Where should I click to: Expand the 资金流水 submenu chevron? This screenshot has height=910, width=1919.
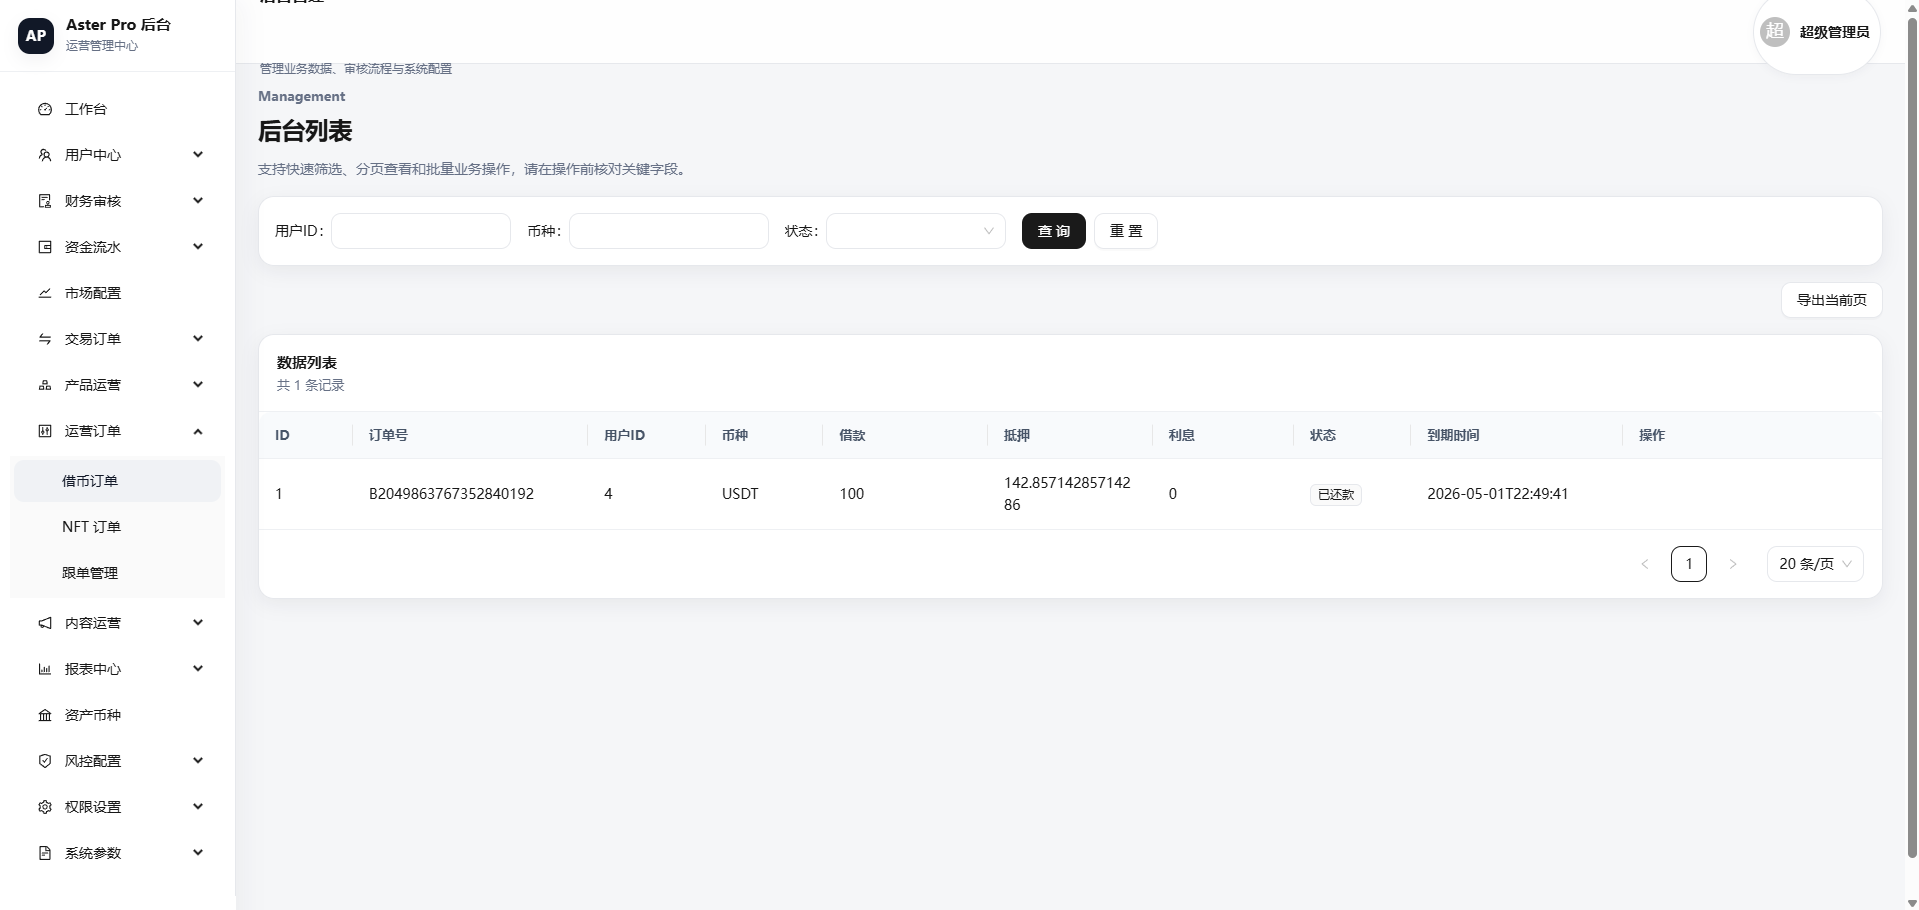198,246
